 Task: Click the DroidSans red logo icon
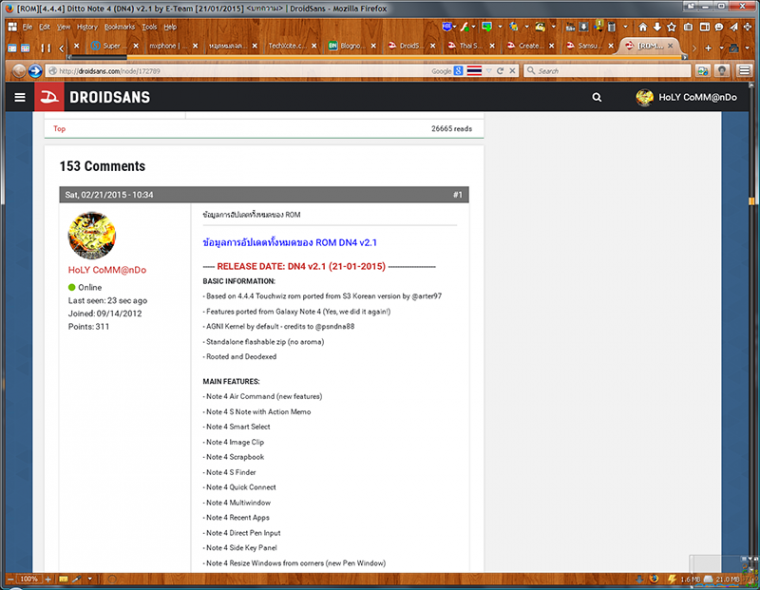coord(49,97)
